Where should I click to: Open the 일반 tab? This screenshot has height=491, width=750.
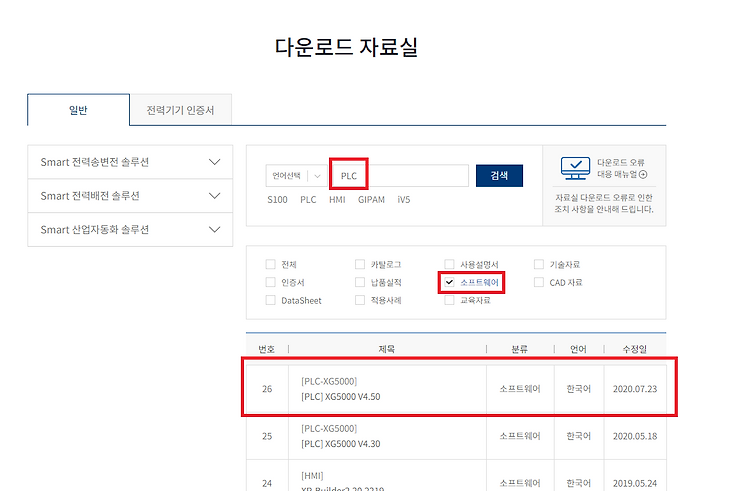78,110
